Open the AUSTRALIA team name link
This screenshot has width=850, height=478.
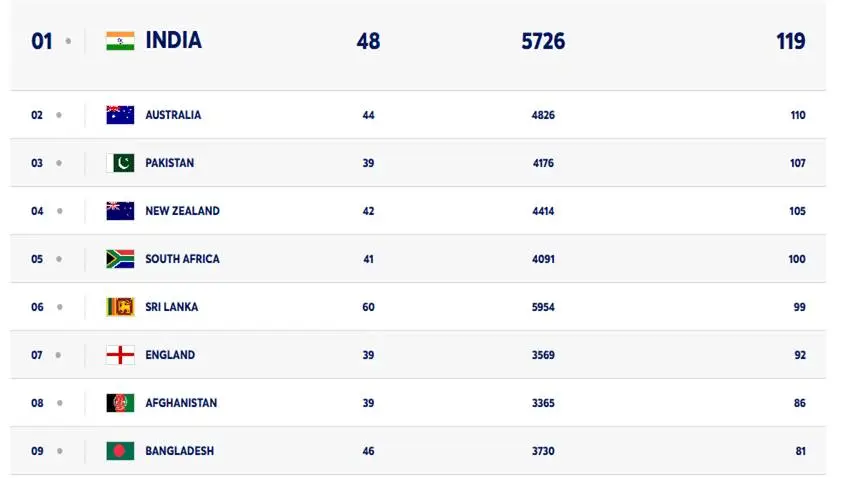[173, 115]
